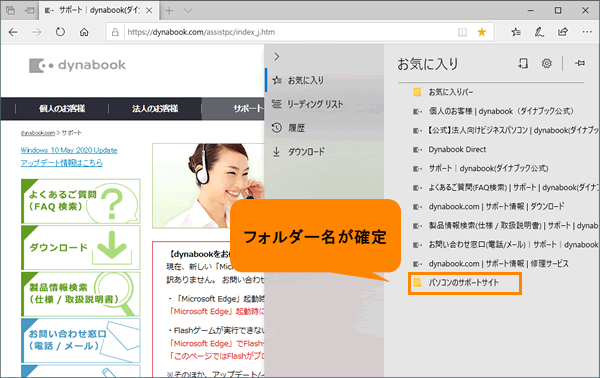Select お気に入り in the hub sidebar
The height and width of the screenshot is (378, 600).
pyautogui.click(x=324, y=80)
